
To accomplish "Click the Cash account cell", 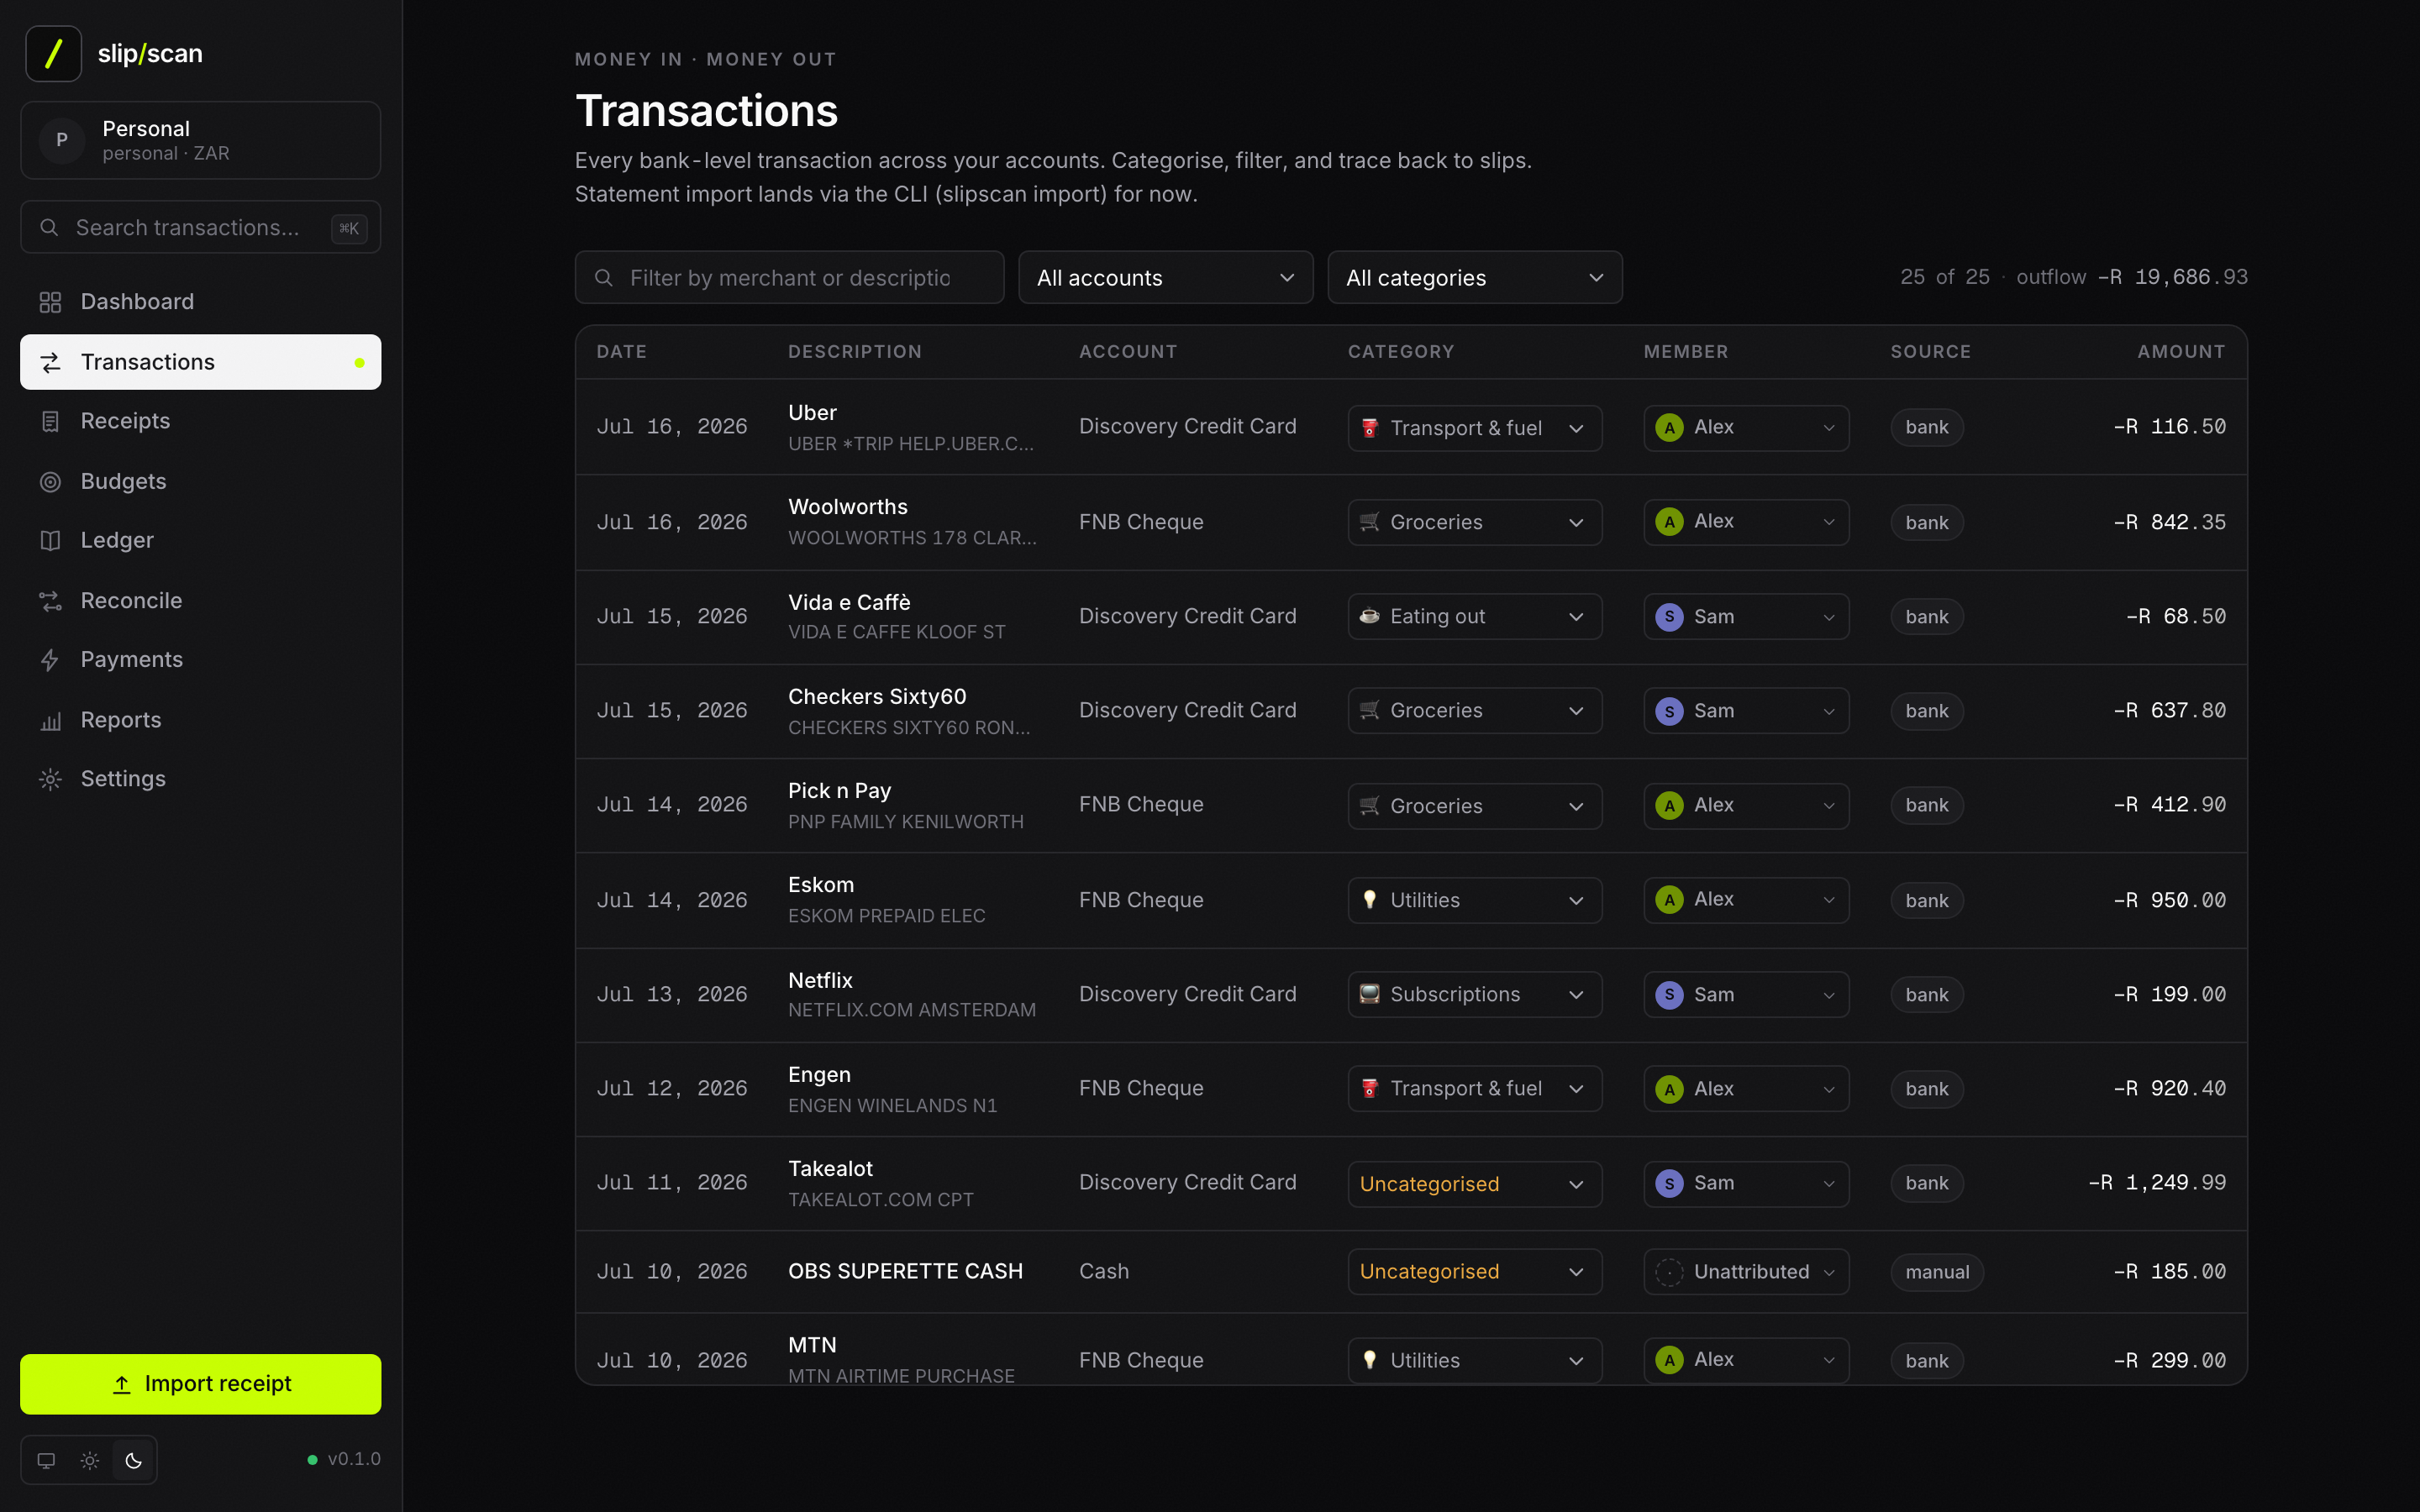I will point(1104,1272).
